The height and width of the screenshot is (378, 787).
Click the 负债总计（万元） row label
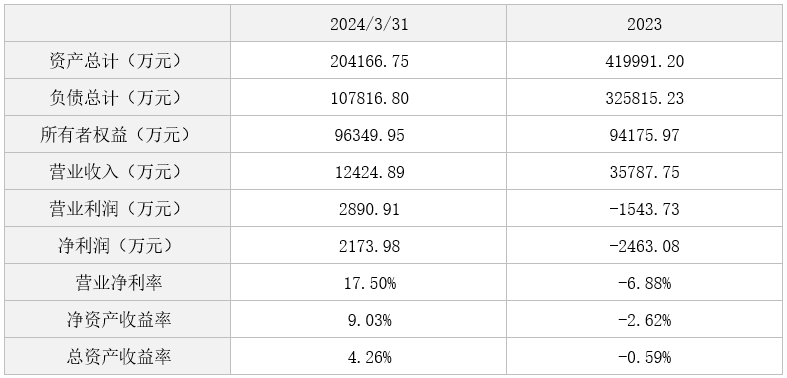click(117, 97)
